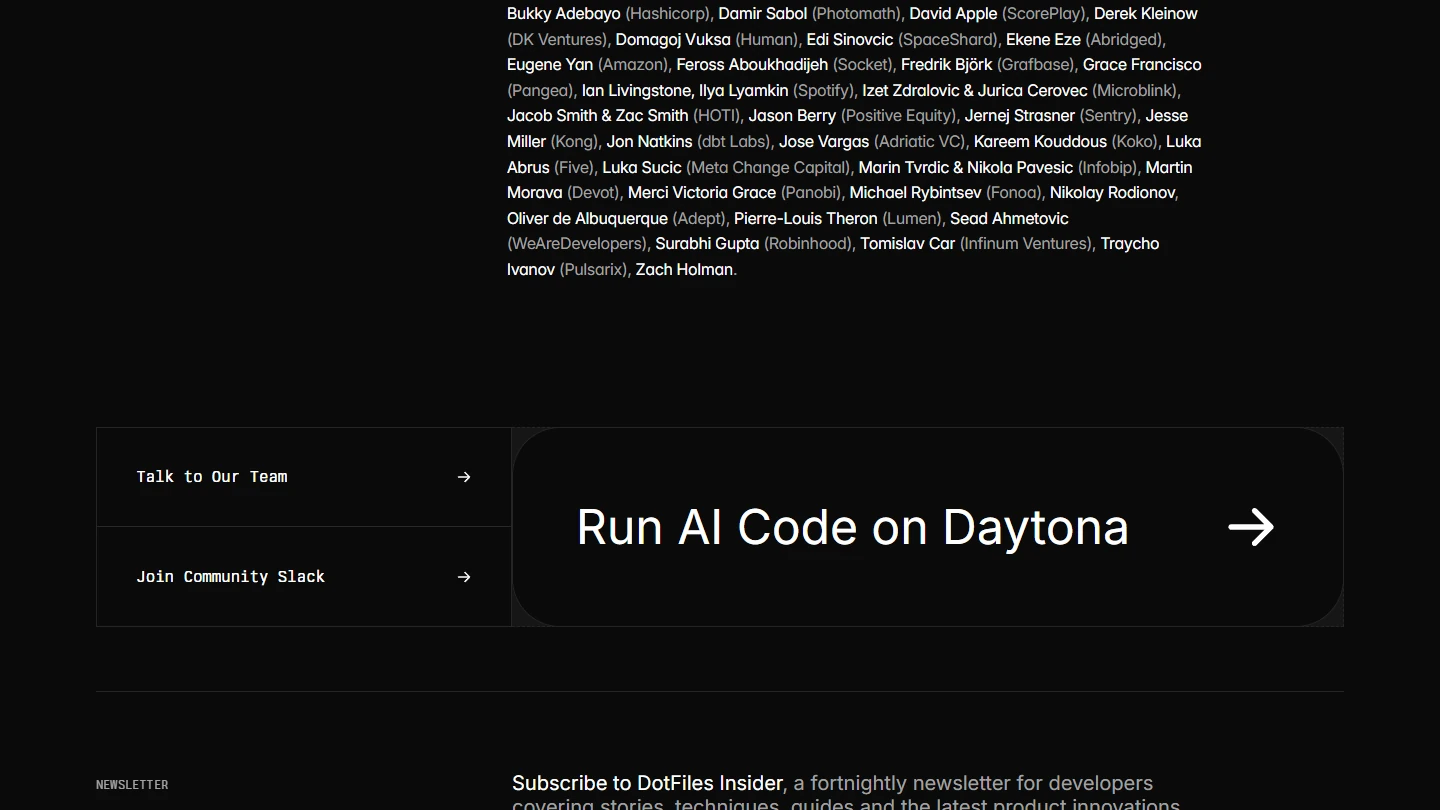Open the Join Community Slack link
This screenshot has height=810, width=1440.
click(x=231, y=577)
